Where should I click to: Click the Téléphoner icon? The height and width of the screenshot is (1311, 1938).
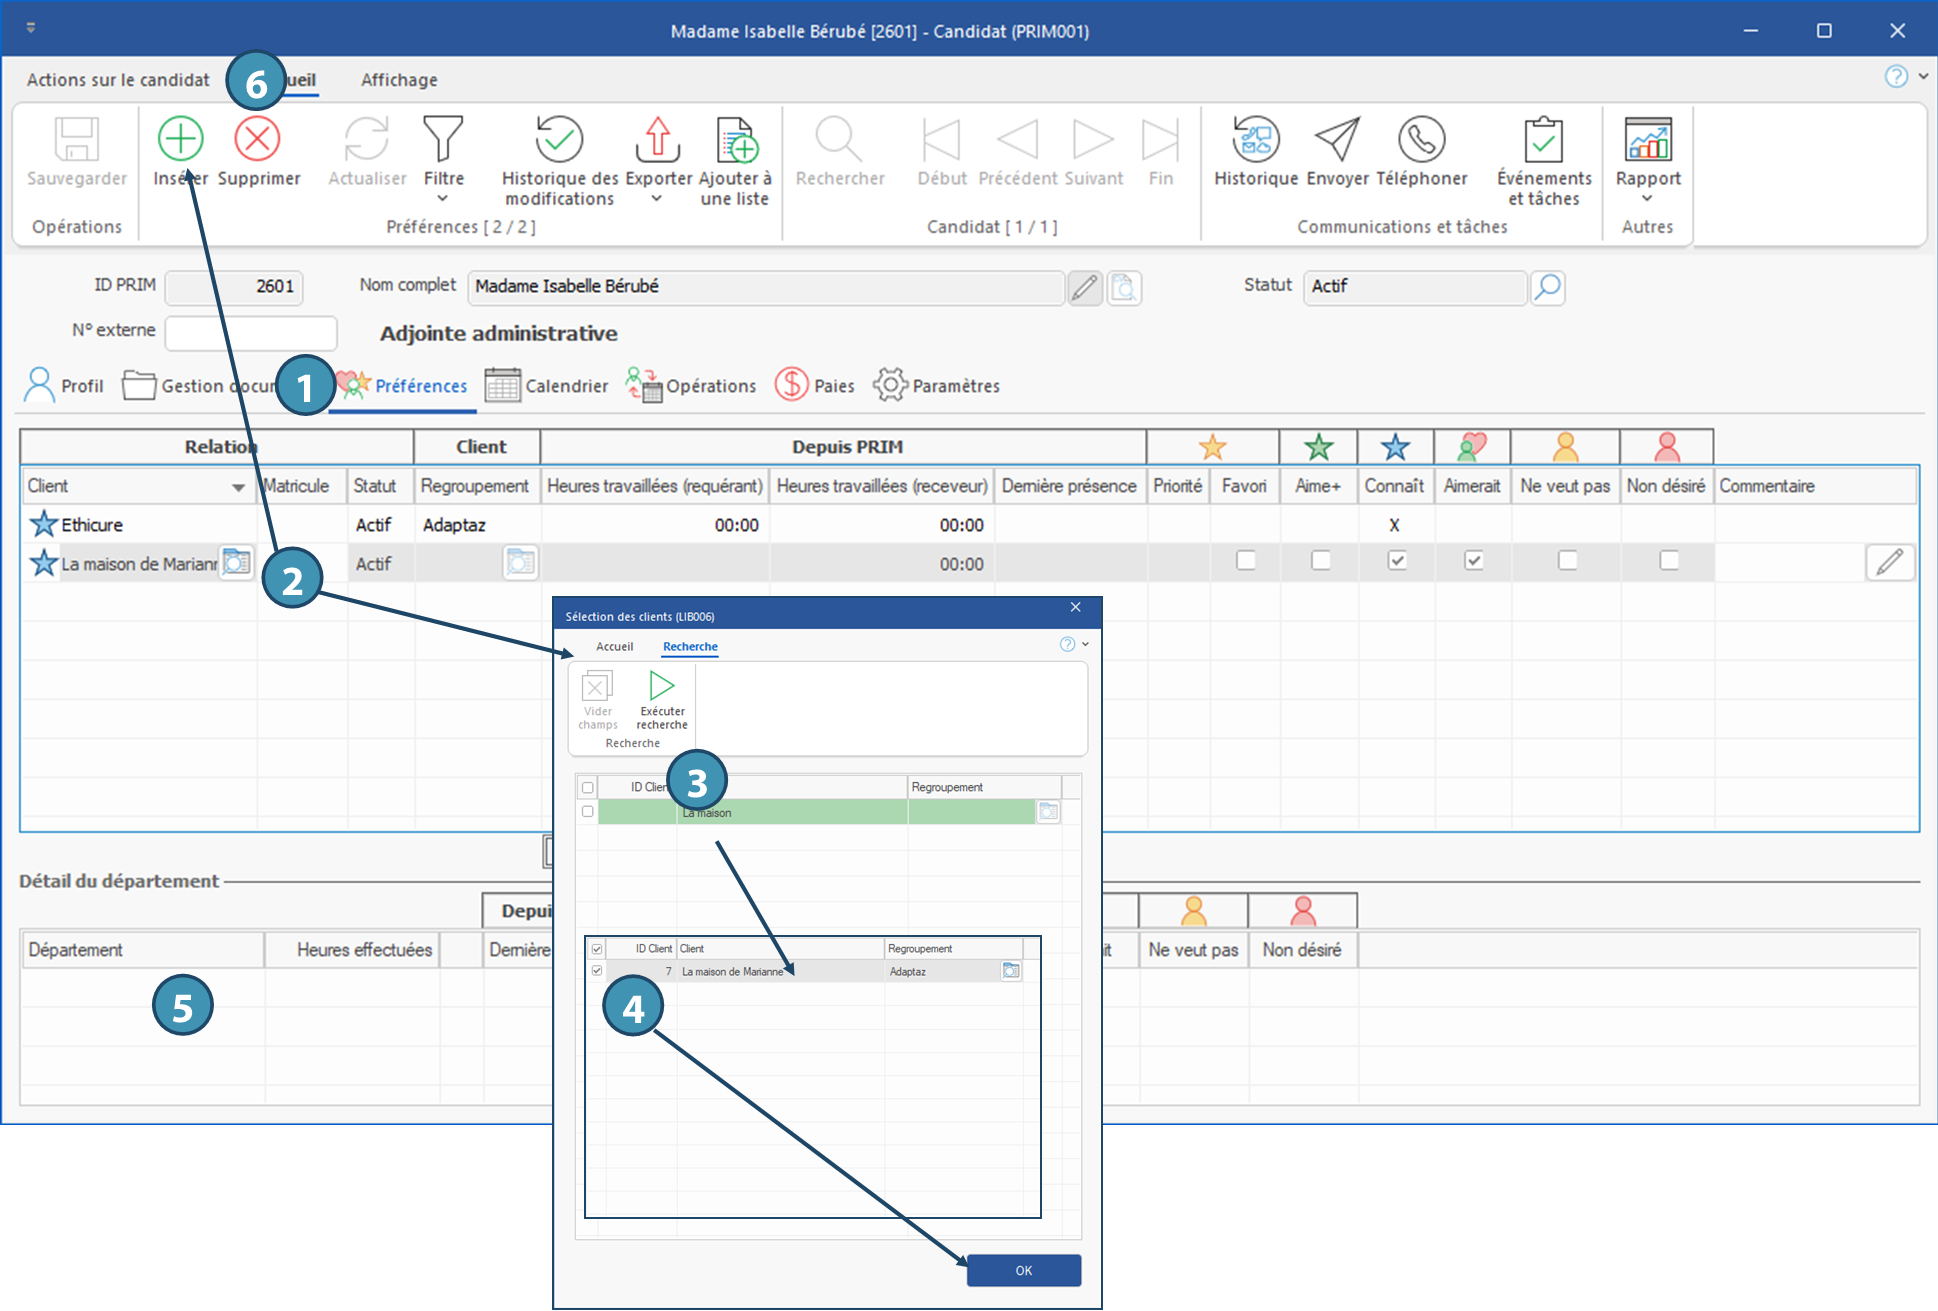1421,139
